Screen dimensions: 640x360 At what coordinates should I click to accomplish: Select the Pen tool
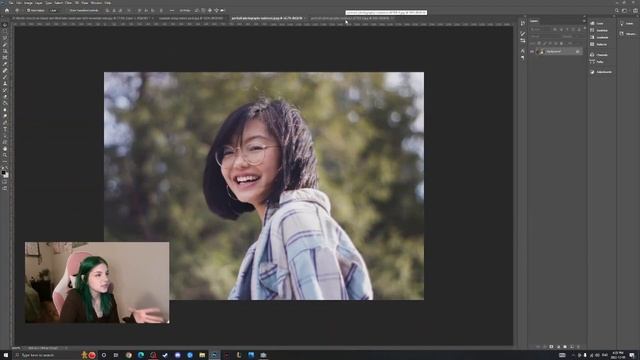[5, 122]
